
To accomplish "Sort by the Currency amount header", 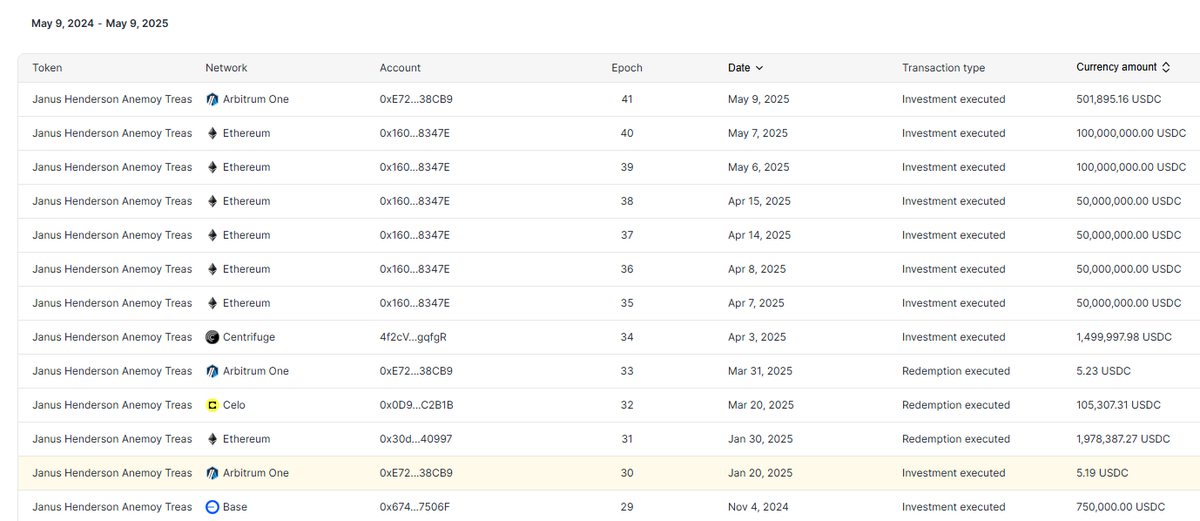I will pos(1116,68).
